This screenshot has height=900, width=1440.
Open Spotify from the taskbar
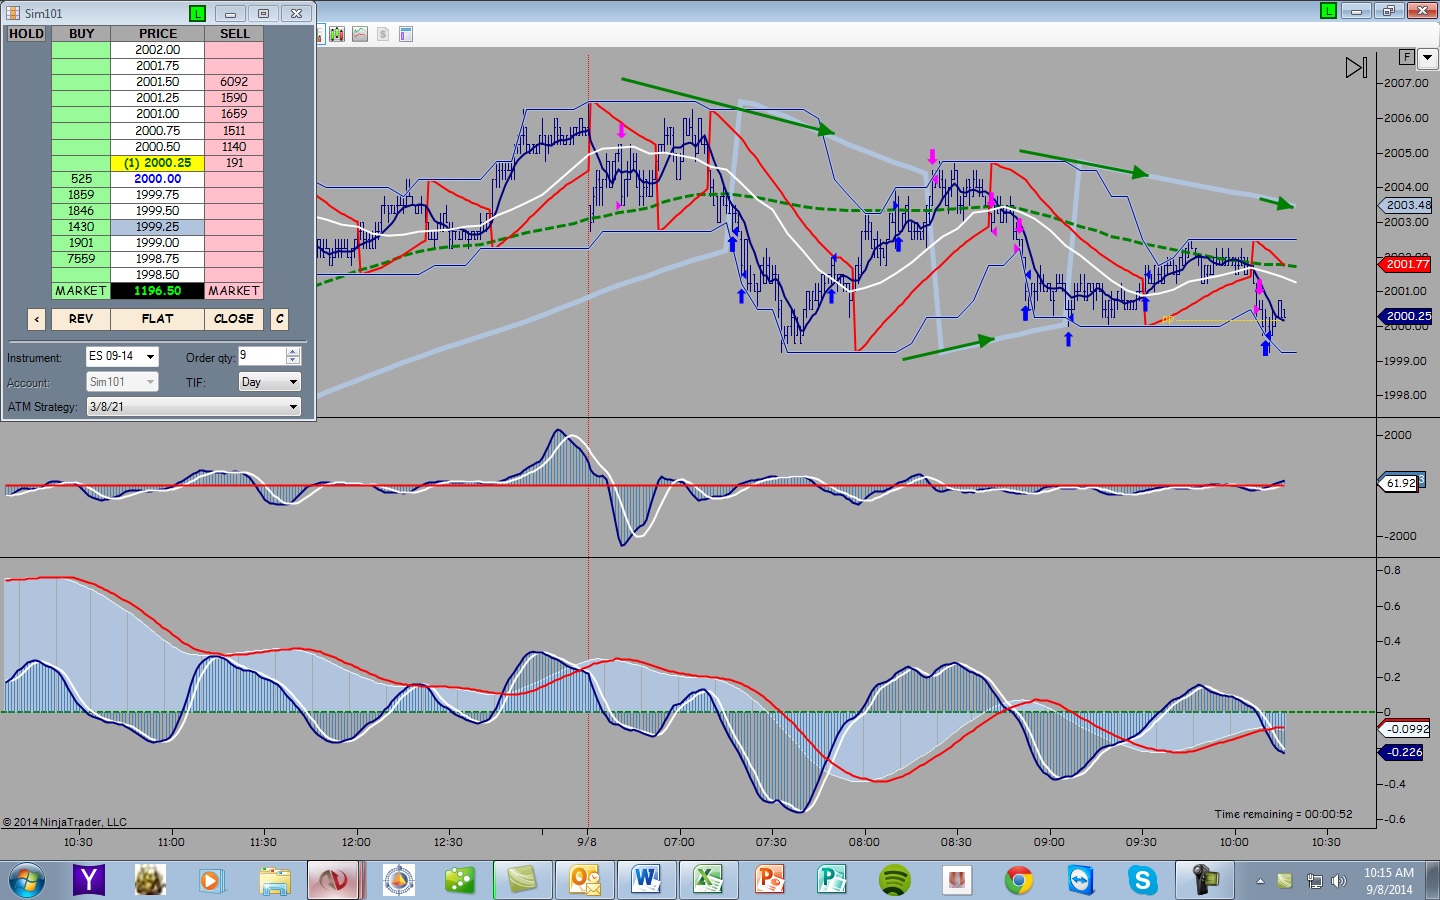click(894, 880)
